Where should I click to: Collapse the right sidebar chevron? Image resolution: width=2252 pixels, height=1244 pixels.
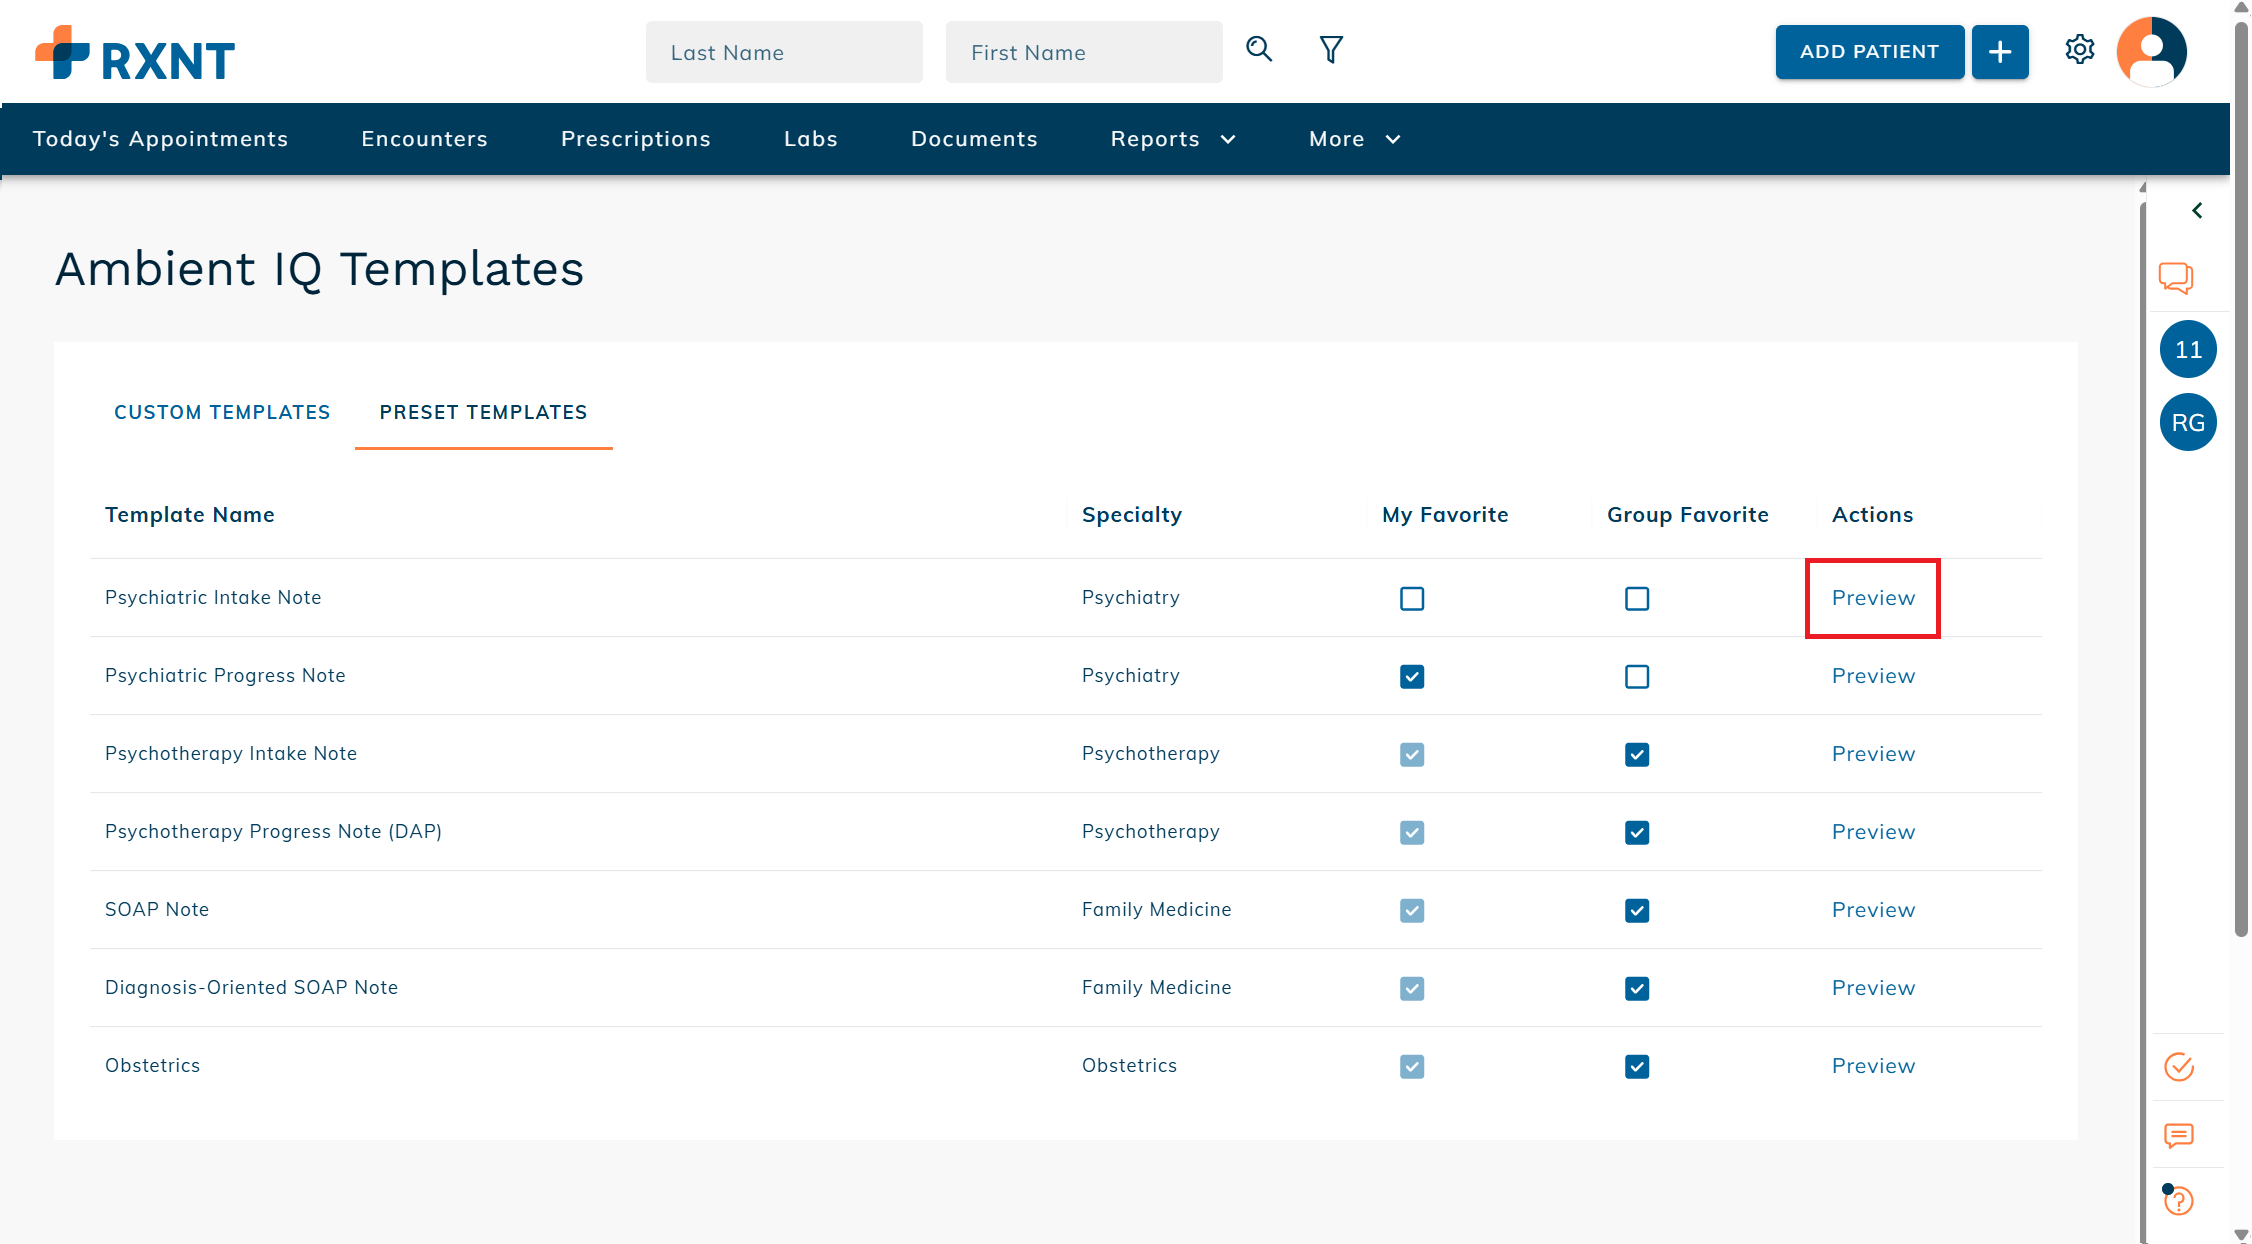pos(2197,210)
